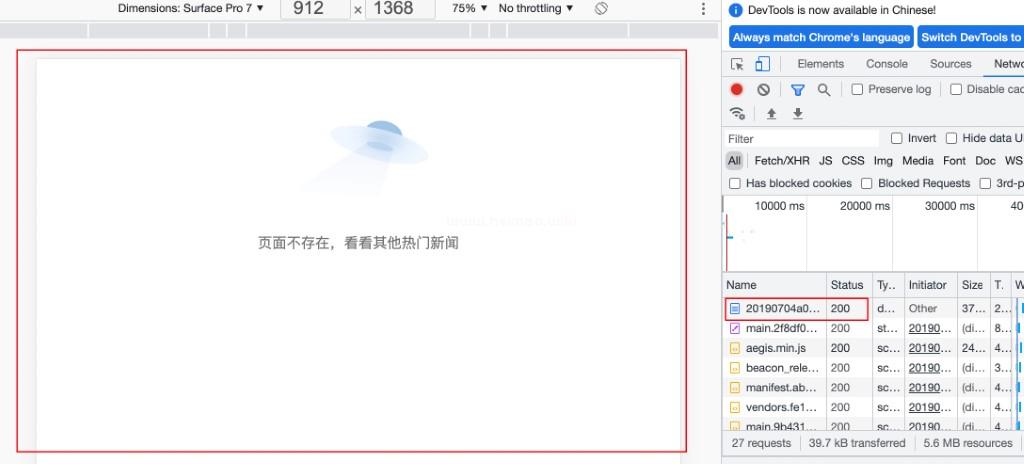This screenshot has width=1024, height=464.
Task: Click Always match Chrome's language button
Action: [x=821, y=37]
